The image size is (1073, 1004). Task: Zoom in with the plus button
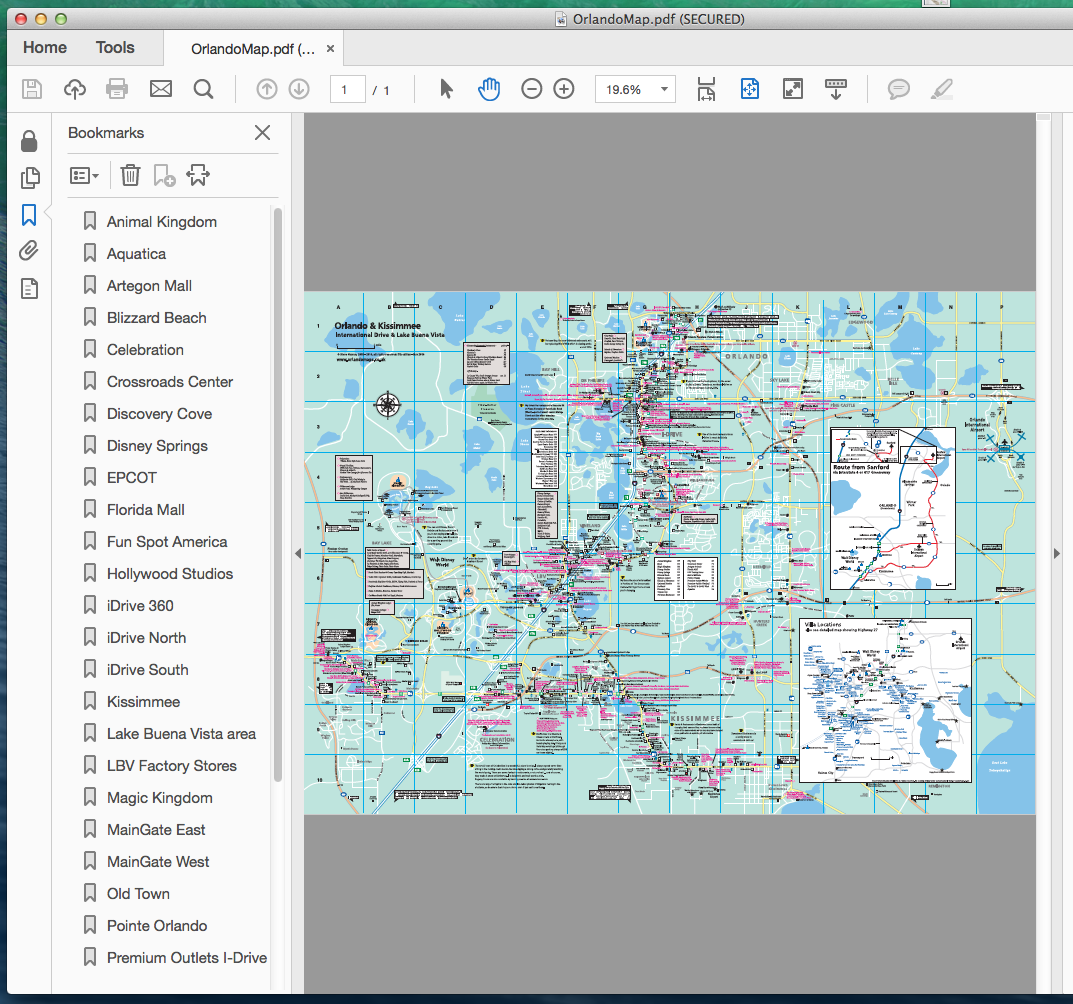(x=564, y=89)
